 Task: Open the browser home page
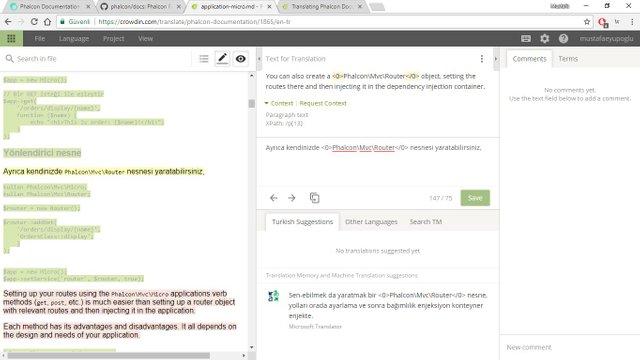coord(47,22)
